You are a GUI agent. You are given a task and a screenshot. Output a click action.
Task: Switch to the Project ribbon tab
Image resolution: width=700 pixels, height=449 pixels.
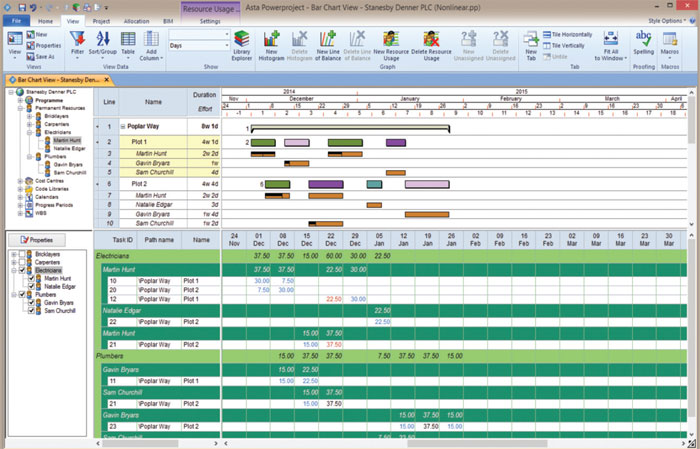click(x=101, y=20)
